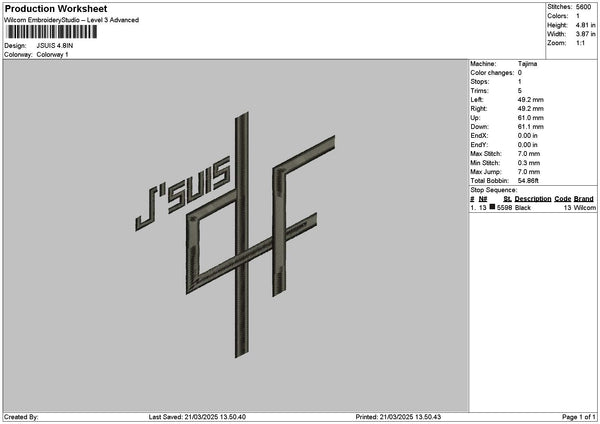Click the Trims value 5
600x424 pixels.
520,91
